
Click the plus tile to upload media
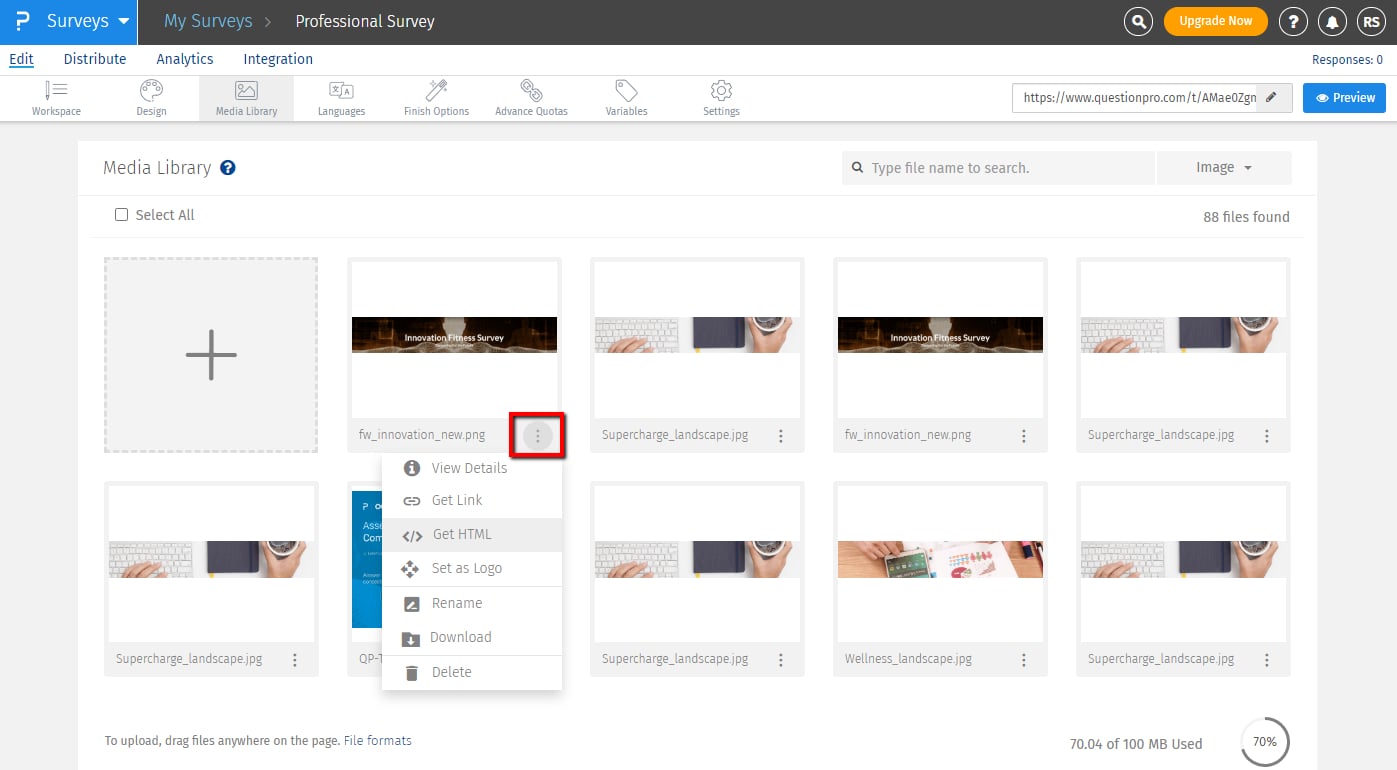[210, 354]
